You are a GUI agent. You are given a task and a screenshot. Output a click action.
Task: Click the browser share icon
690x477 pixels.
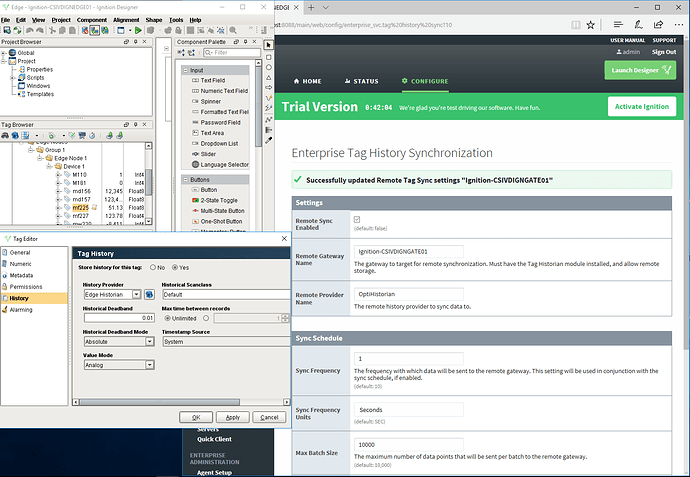point(658,25)
